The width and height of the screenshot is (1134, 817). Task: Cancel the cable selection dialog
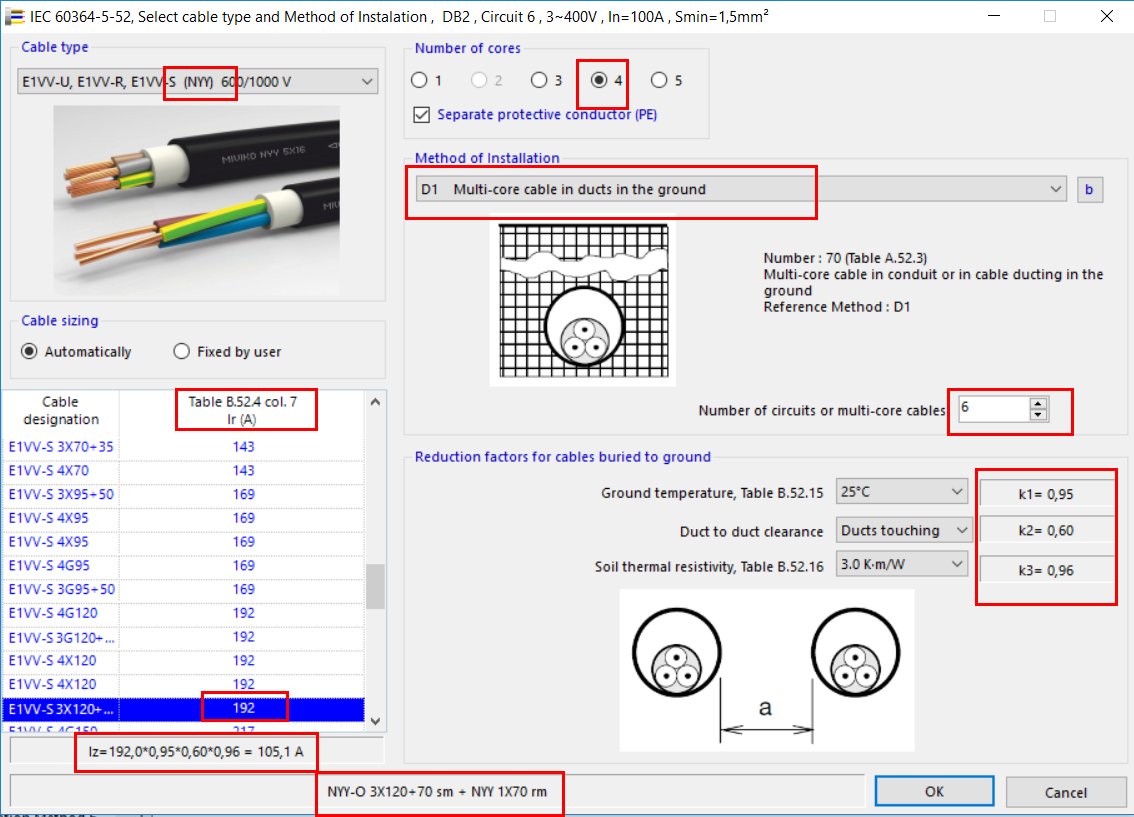pyautogui.click(x=1066, y=791)
